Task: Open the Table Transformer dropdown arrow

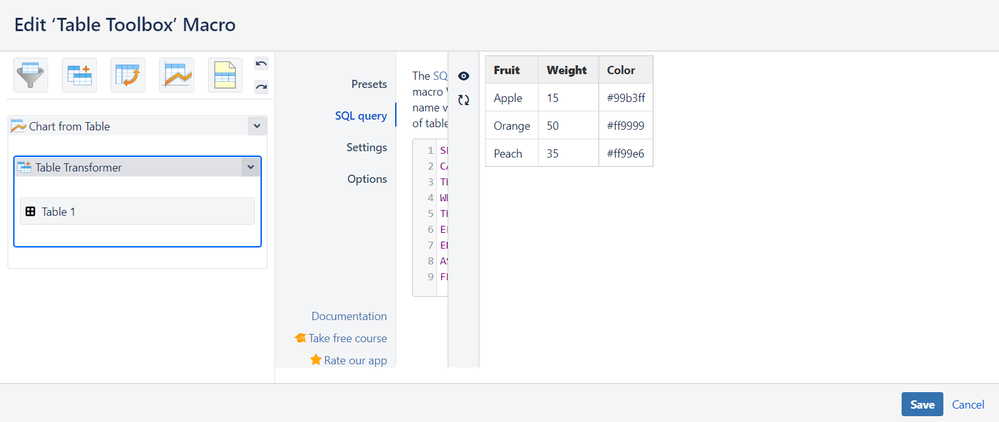Action: pos(249,168)
